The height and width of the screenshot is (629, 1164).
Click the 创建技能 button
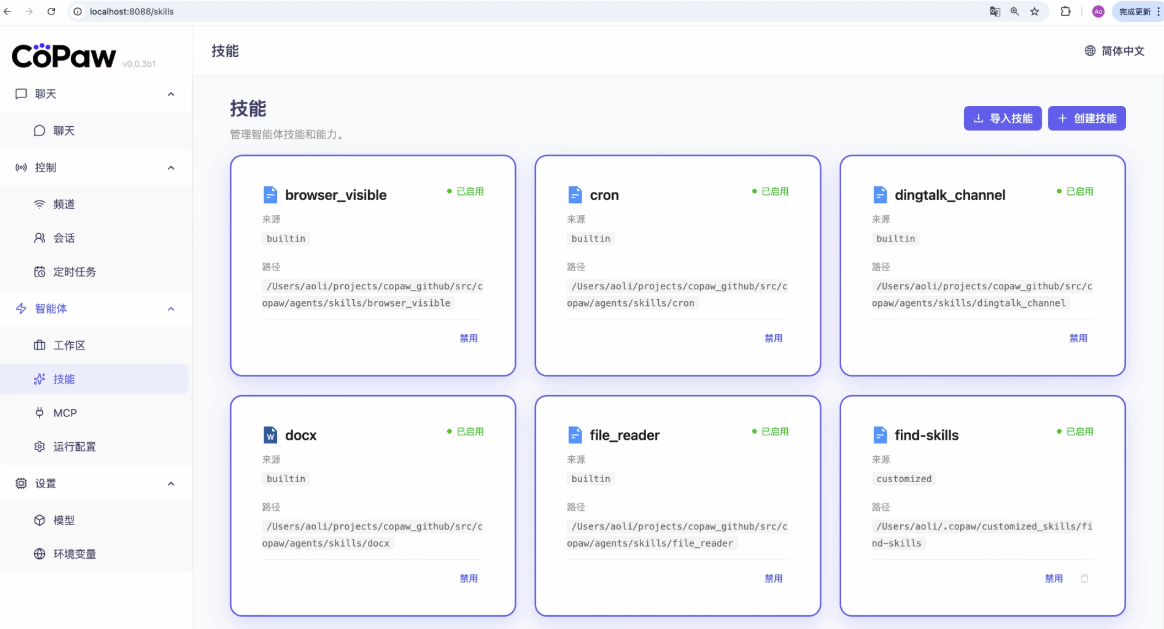[1087, 118]
